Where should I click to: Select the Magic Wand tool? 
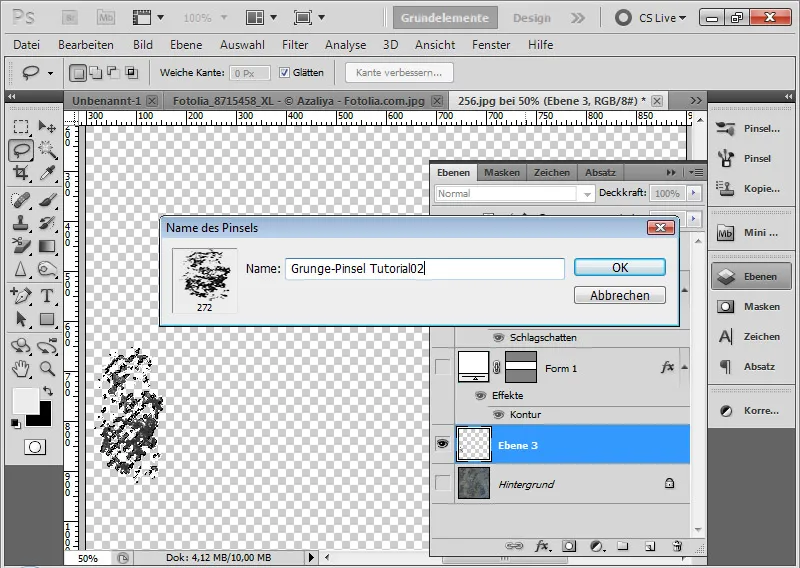(x=47, y=150)
